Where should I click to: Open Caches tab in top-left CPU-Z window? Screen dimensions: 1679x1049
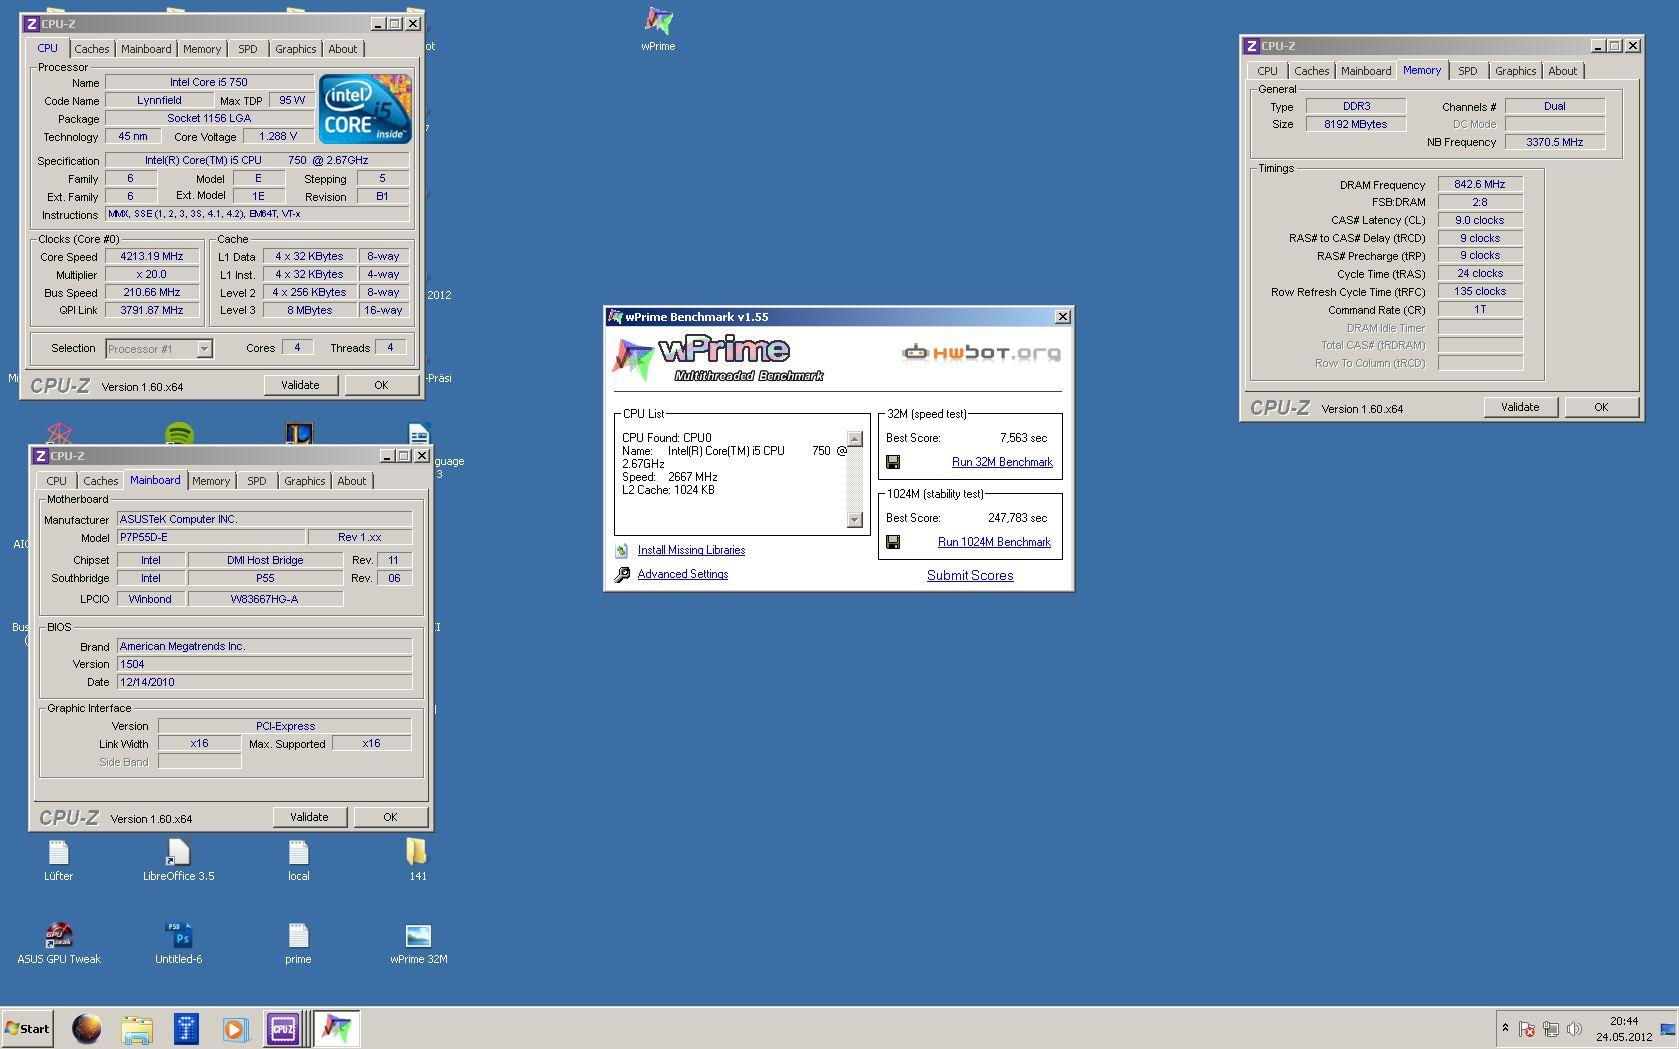pyautogui.click(x=91, y=49)
